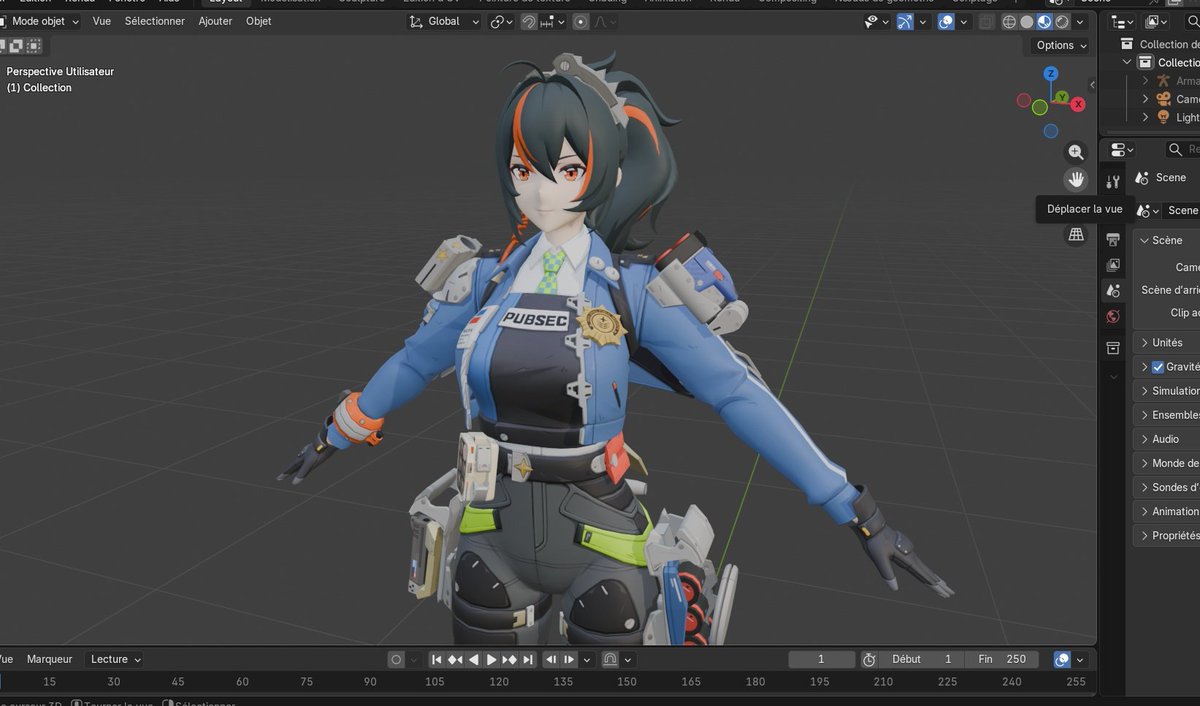1200x706 pixels.
Task: Toggle timeline auto-keying record button
Action: click(x=396, y=660)
